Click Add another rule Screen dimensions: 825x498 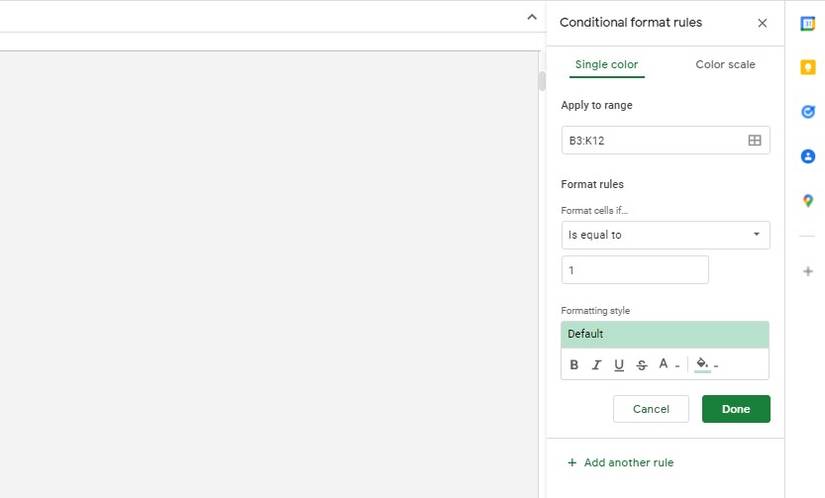[620, 463]
